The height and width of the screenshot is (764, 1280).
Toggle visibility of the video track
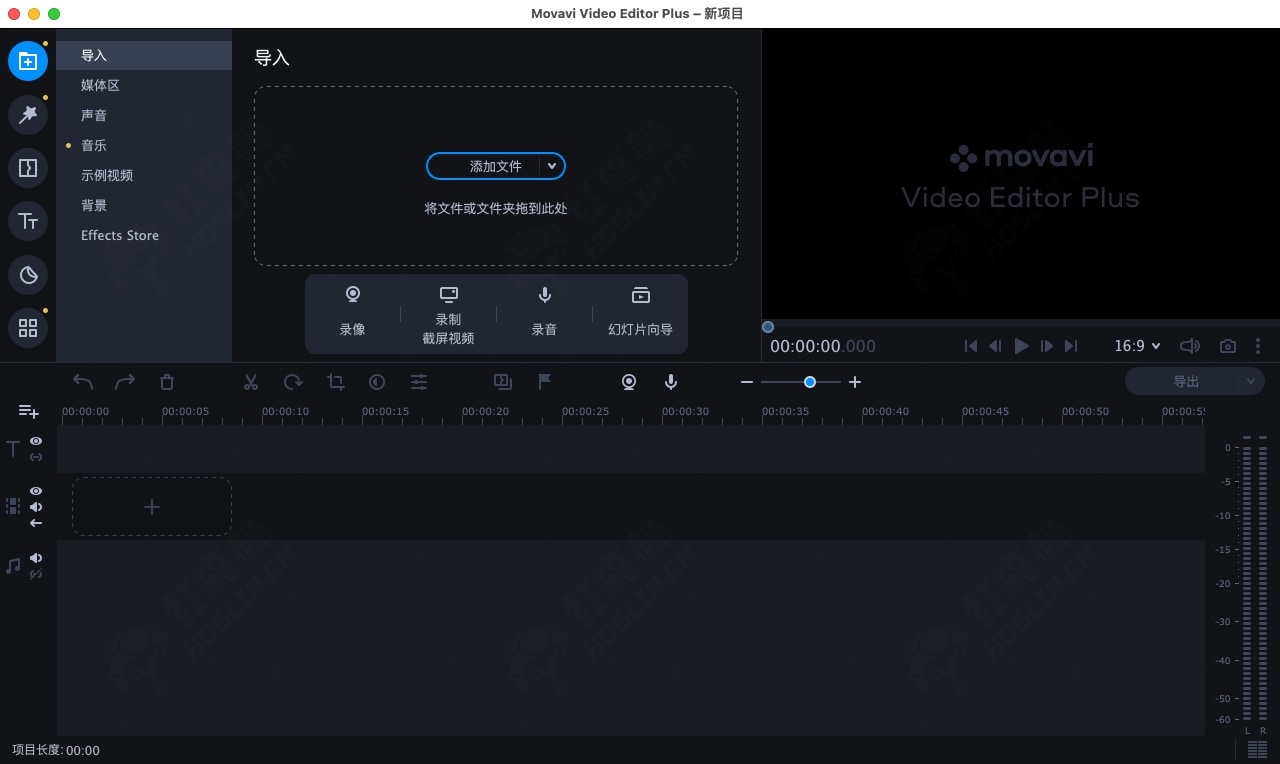[x=36, y=491]
